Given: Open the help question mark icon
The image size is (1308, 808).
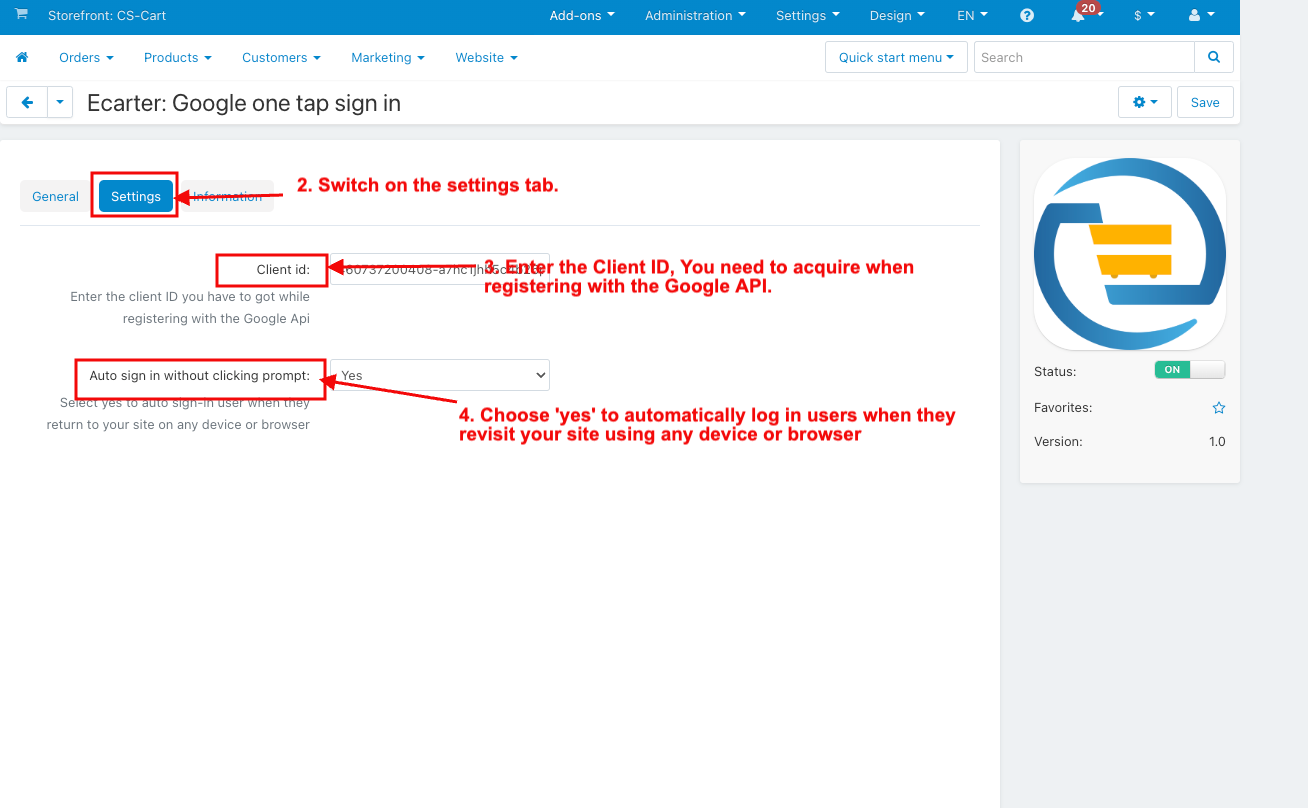Looking at the screenshot, I should [1027, 15].
